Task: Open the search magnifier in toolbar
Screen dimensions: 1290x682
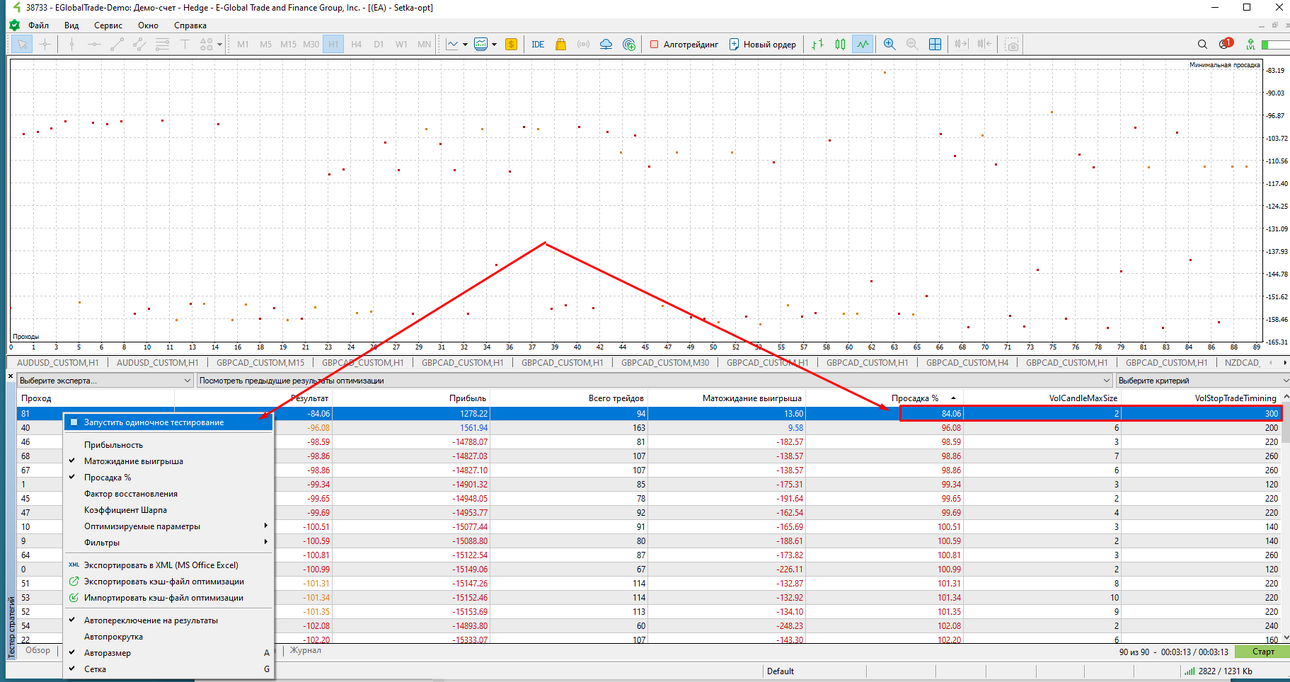Action: (x=1202, y=44)
